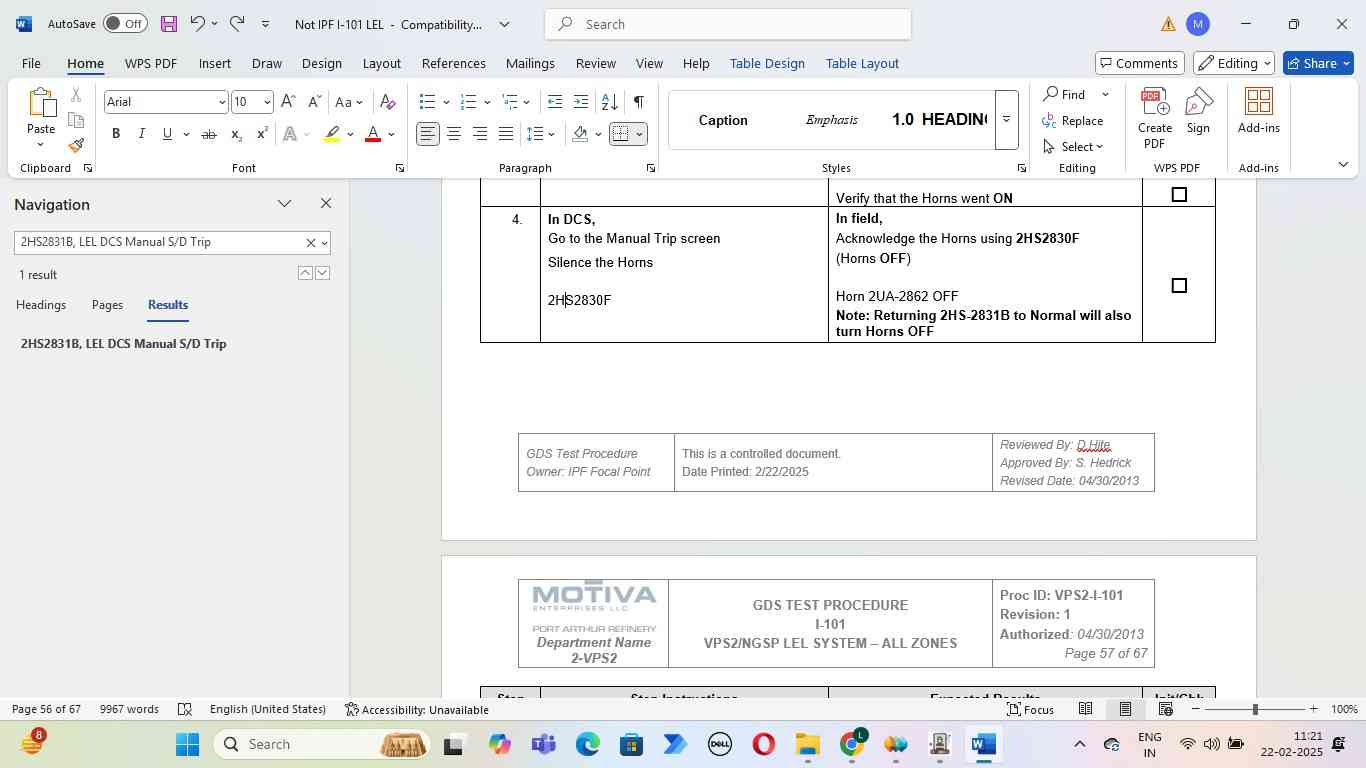Viewport: 1366px width, 768px height.
Task: Justify the paragraph text
Action: tap(506, 134)
